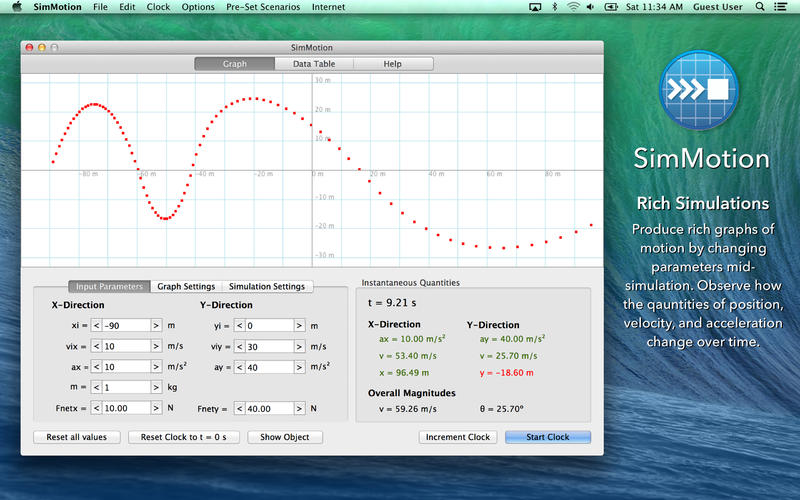Decrease viy with the left arrow
800x500 pixels.
click(x=240, y=346)
